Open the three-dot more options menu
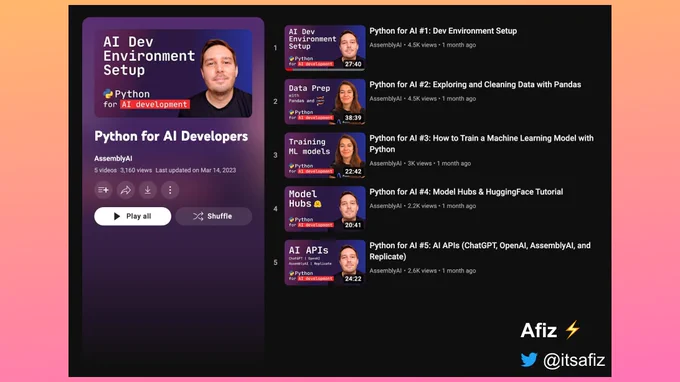 point(170,190)
